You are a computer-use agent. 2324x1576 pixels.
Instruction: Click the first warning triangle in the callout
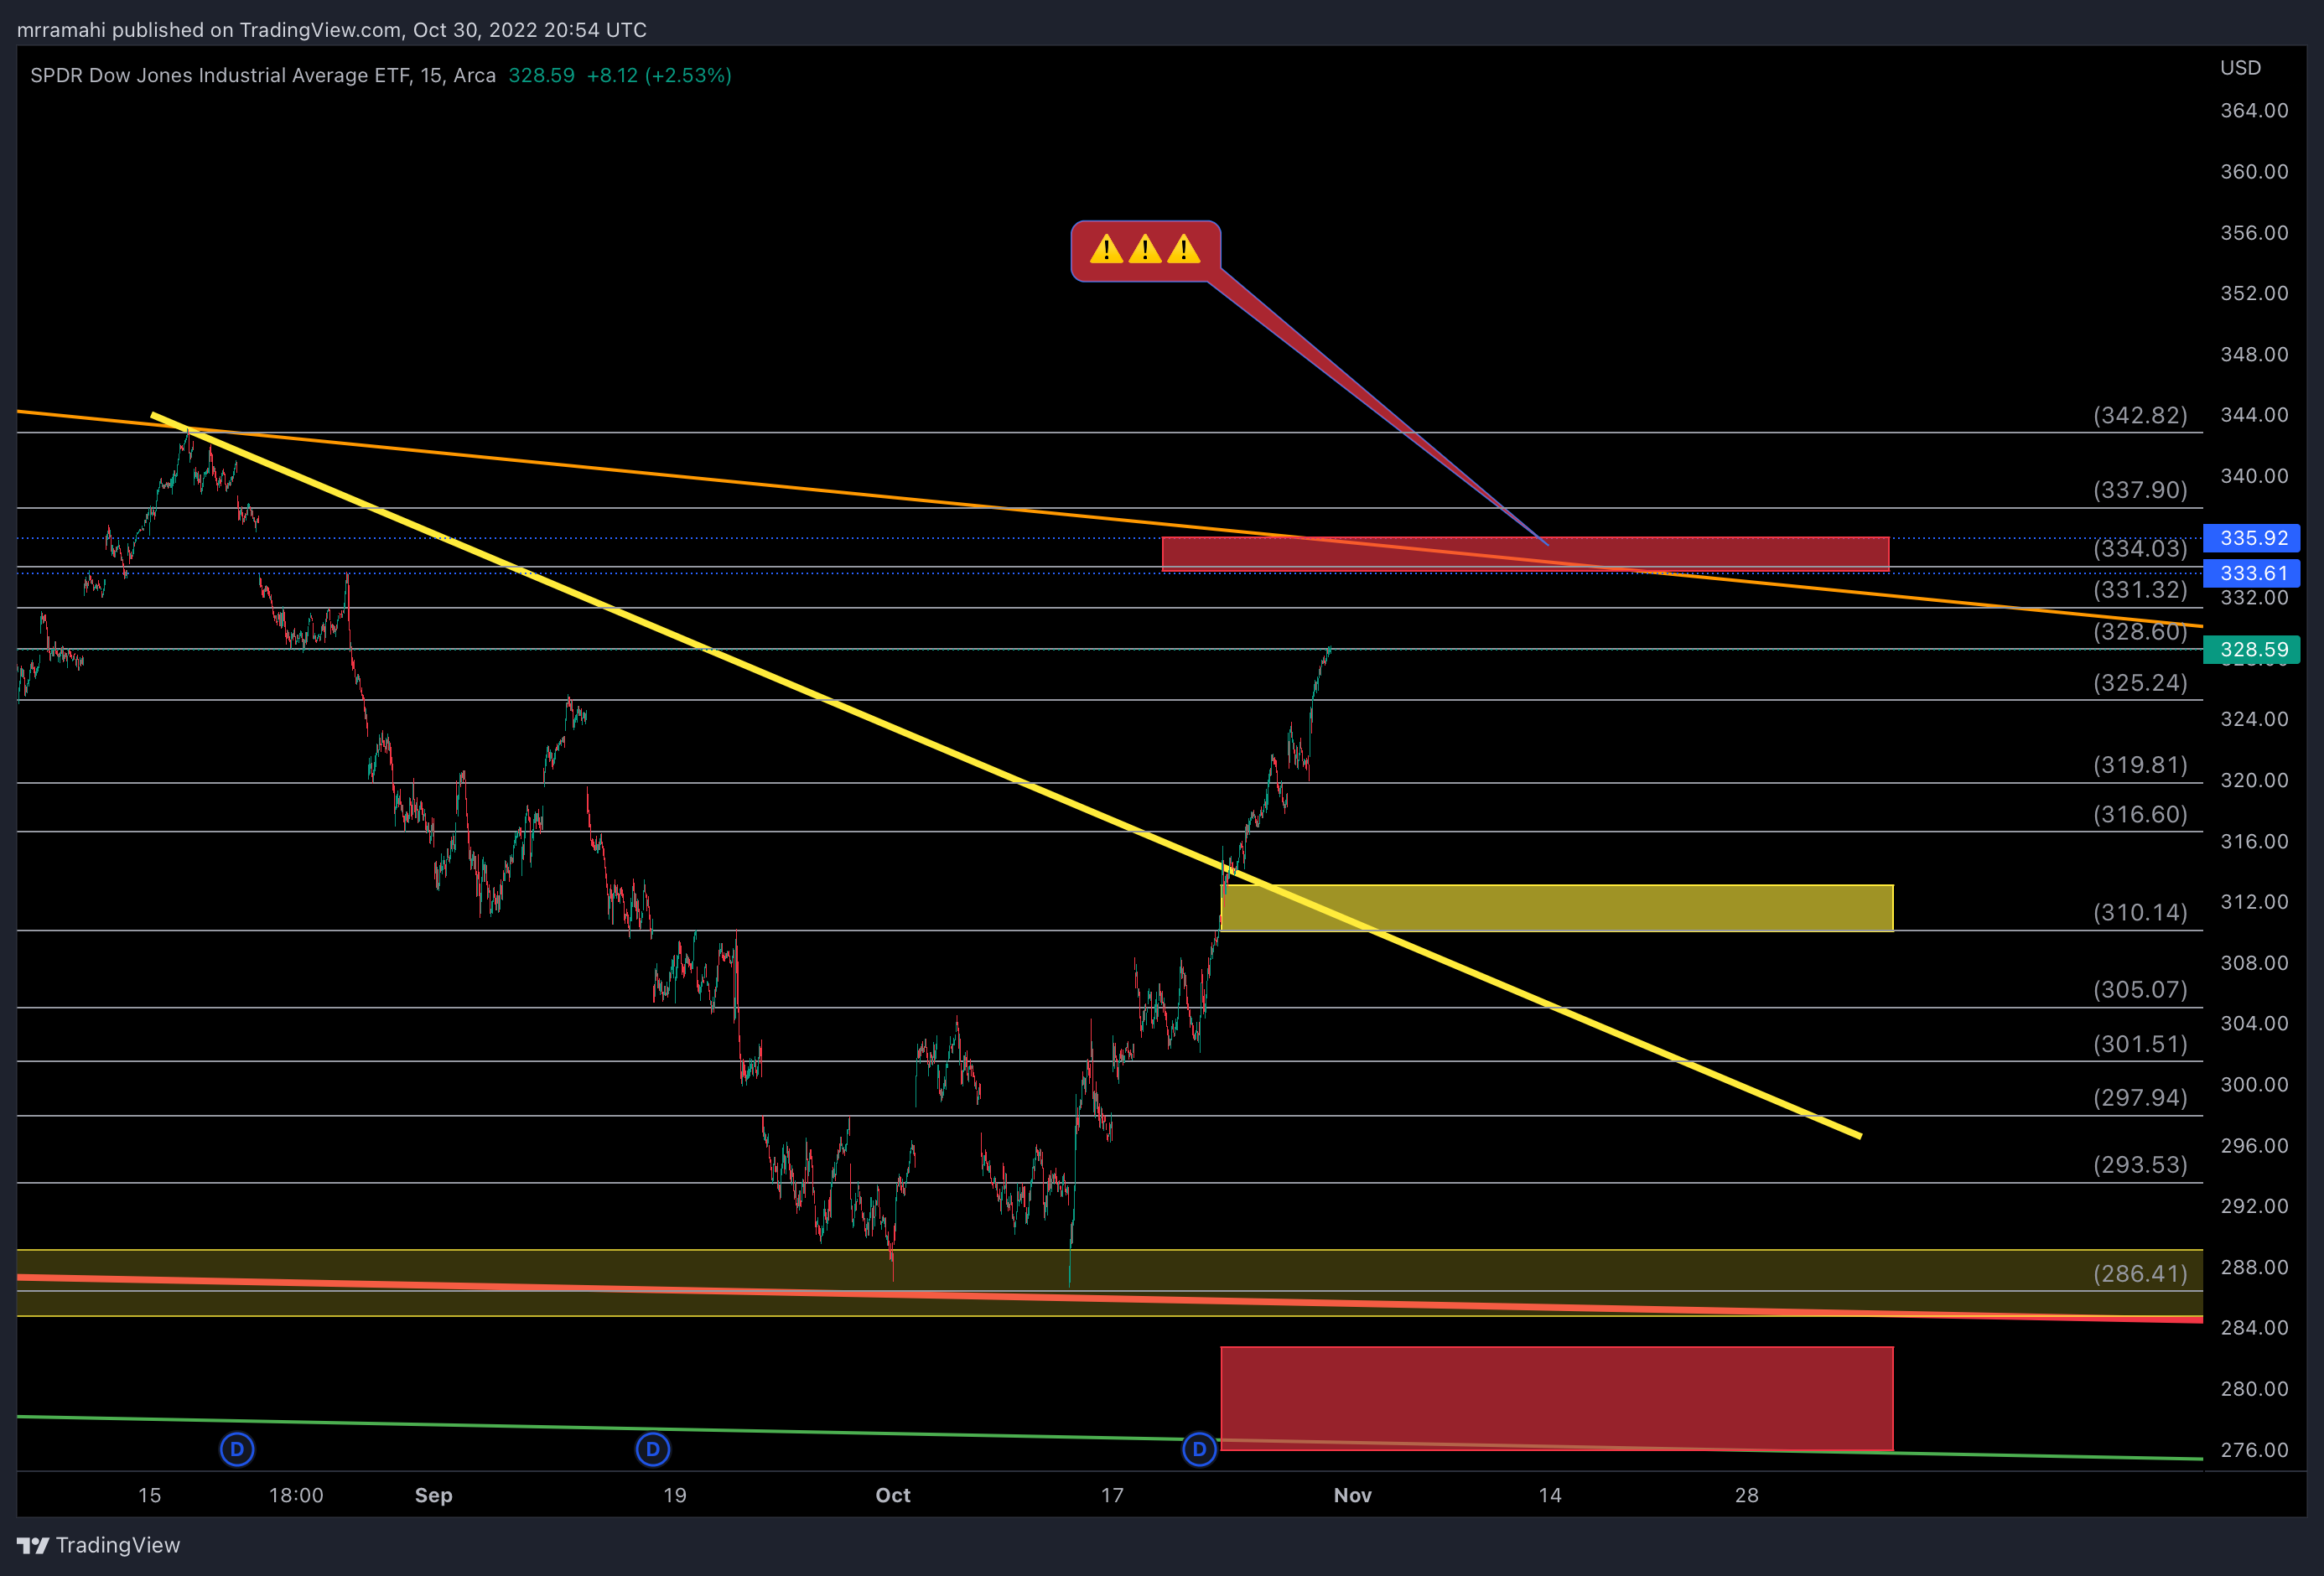click(x=1106, y=249)
